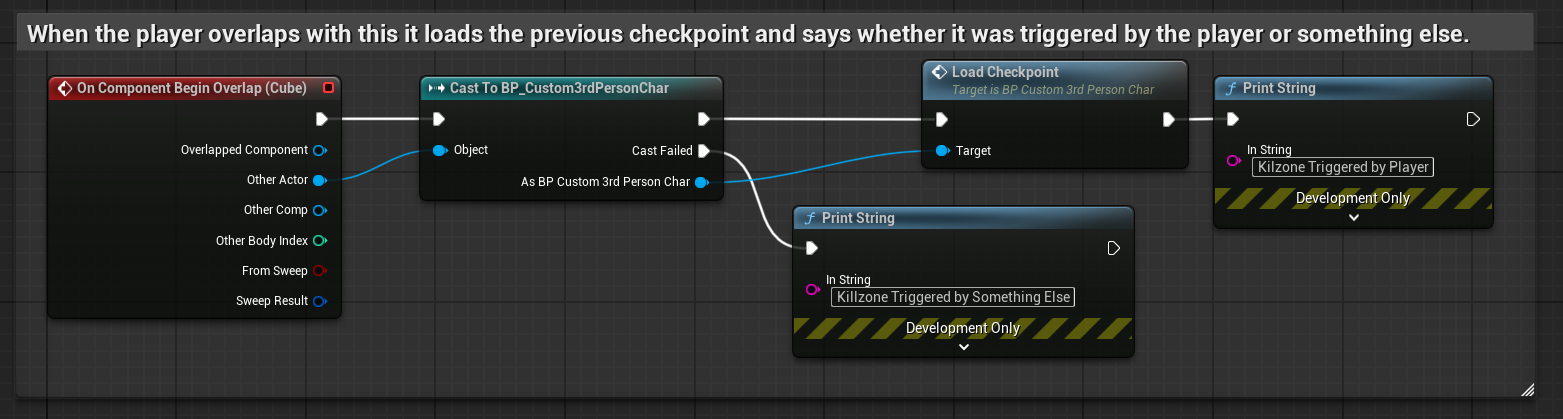
Task: Click the Development Only banner on player Print String
Action: pos(1353,198)
